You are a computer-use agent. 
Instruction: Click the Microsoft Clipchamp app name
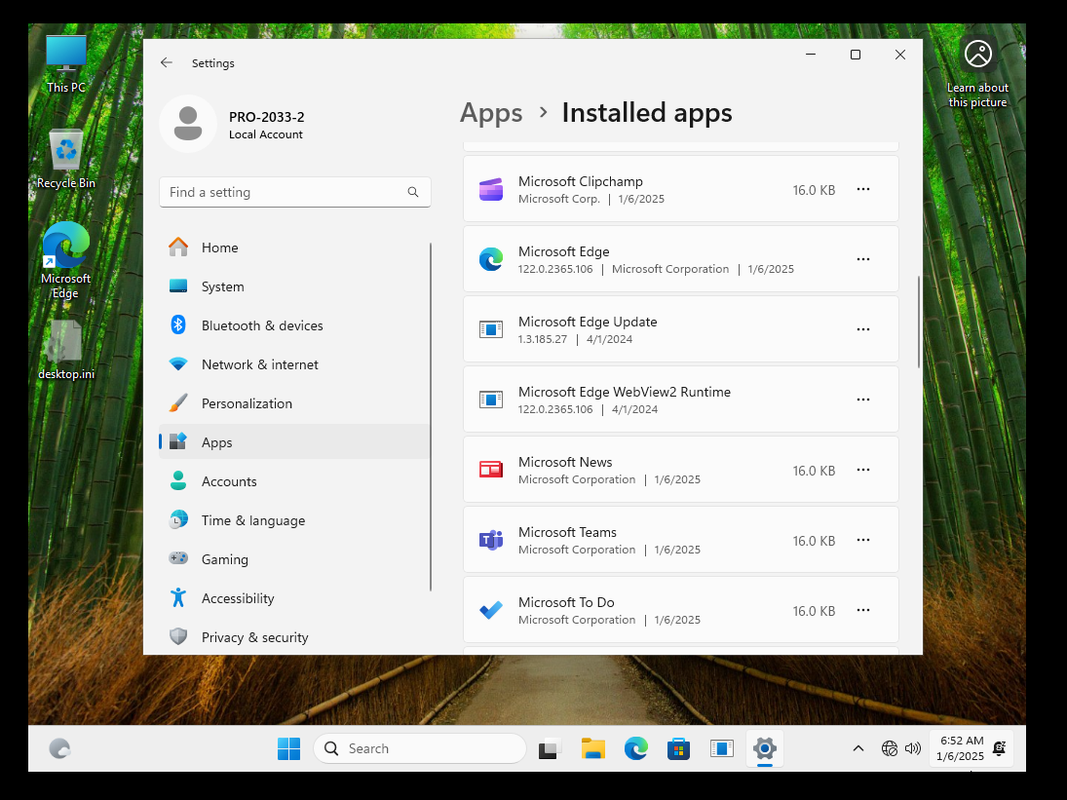(580, 181)
